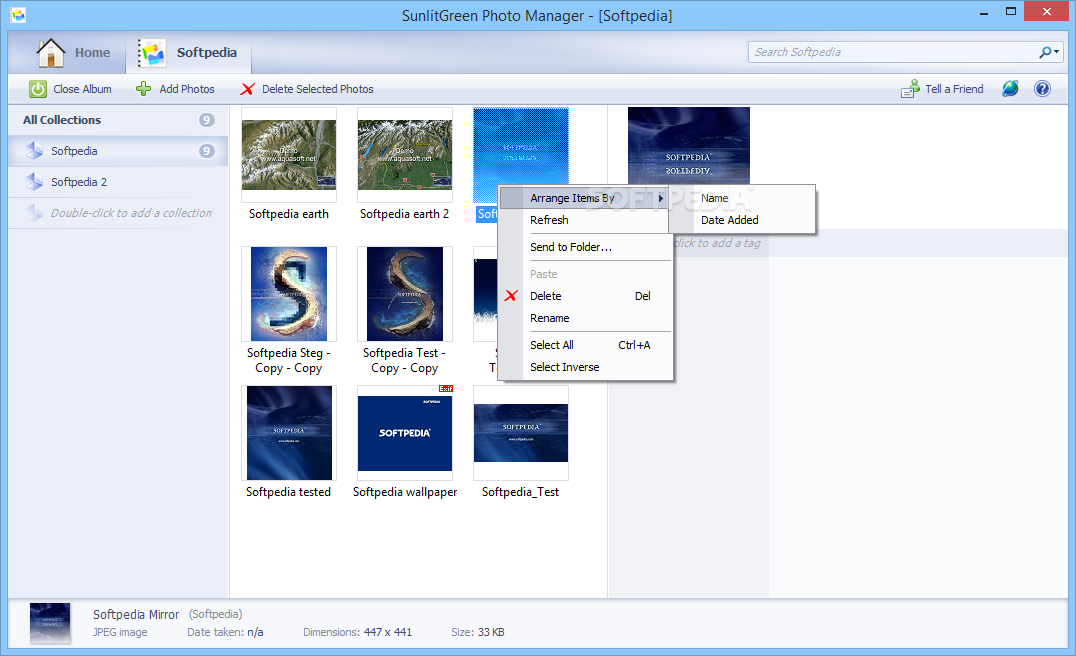Click into the Search Softpedia field

click(892, 52)
